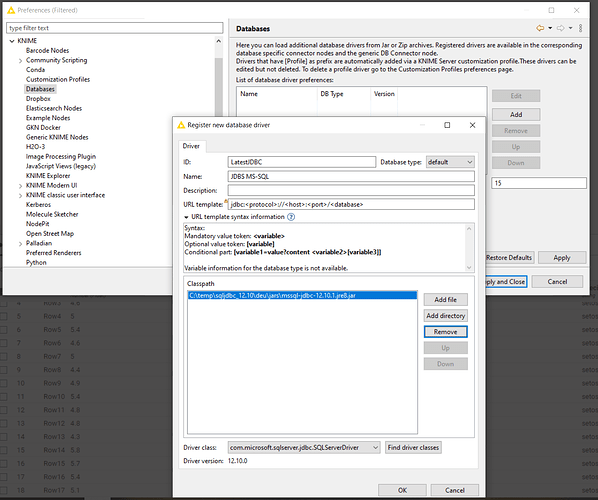598x500 pixels.
Task: Select NodePit tree item
Action: pos(37,224)
